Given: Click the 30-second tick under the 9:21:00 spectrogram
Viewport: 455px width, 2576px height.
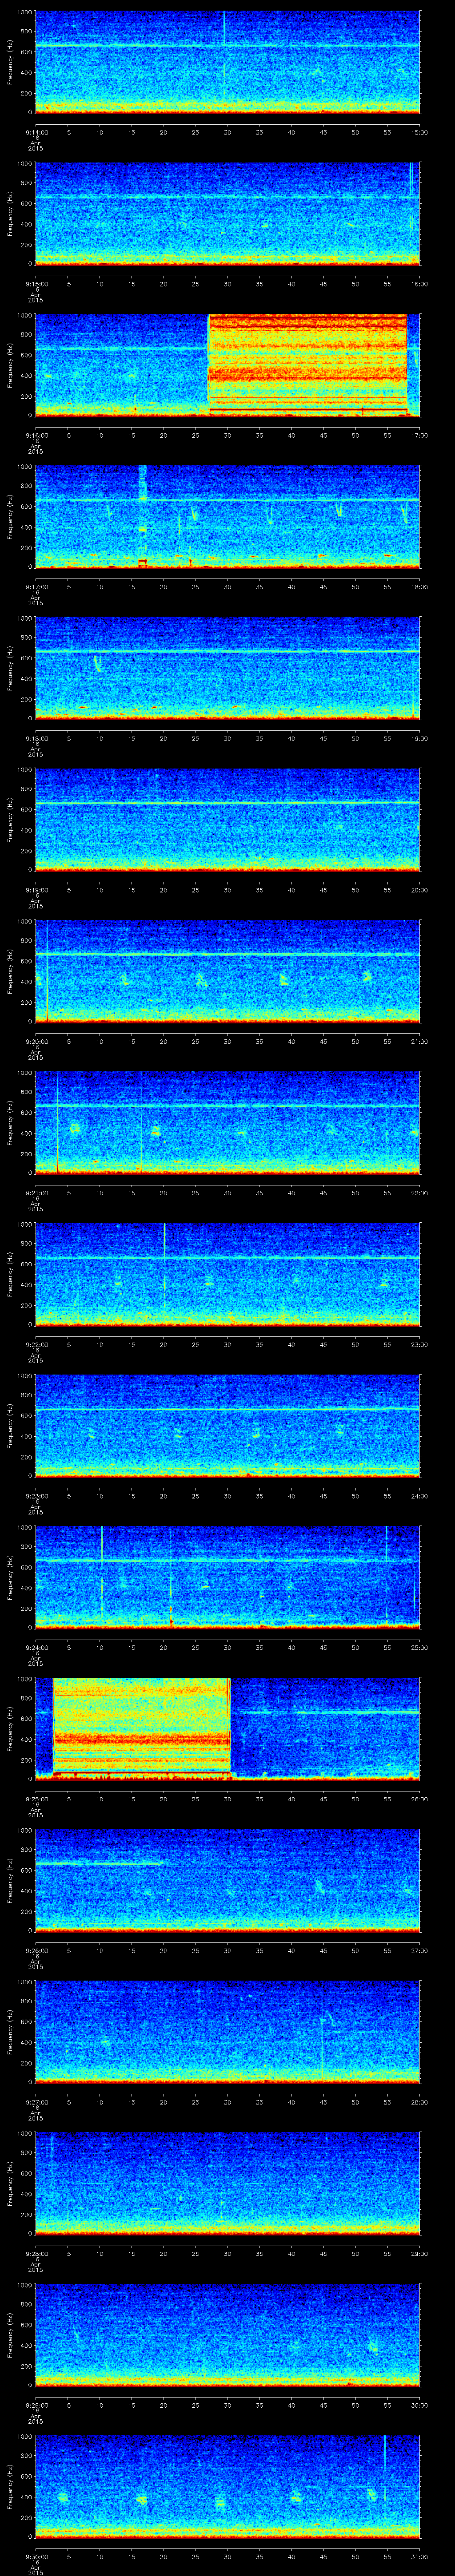Looking at the screenshot, I should coord(227,1192).
